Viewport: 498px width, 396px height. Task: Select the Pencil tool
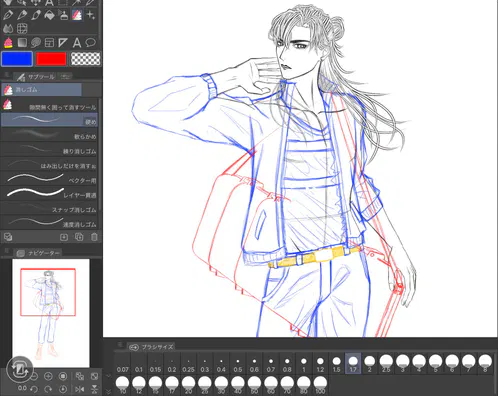click(x=22, y=15)
